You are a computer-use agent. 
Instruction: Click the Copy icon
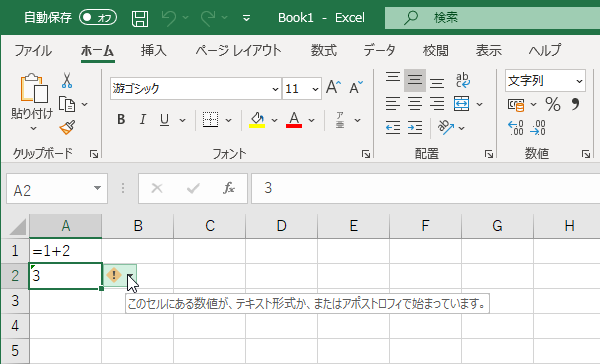(x=67, y=104)
